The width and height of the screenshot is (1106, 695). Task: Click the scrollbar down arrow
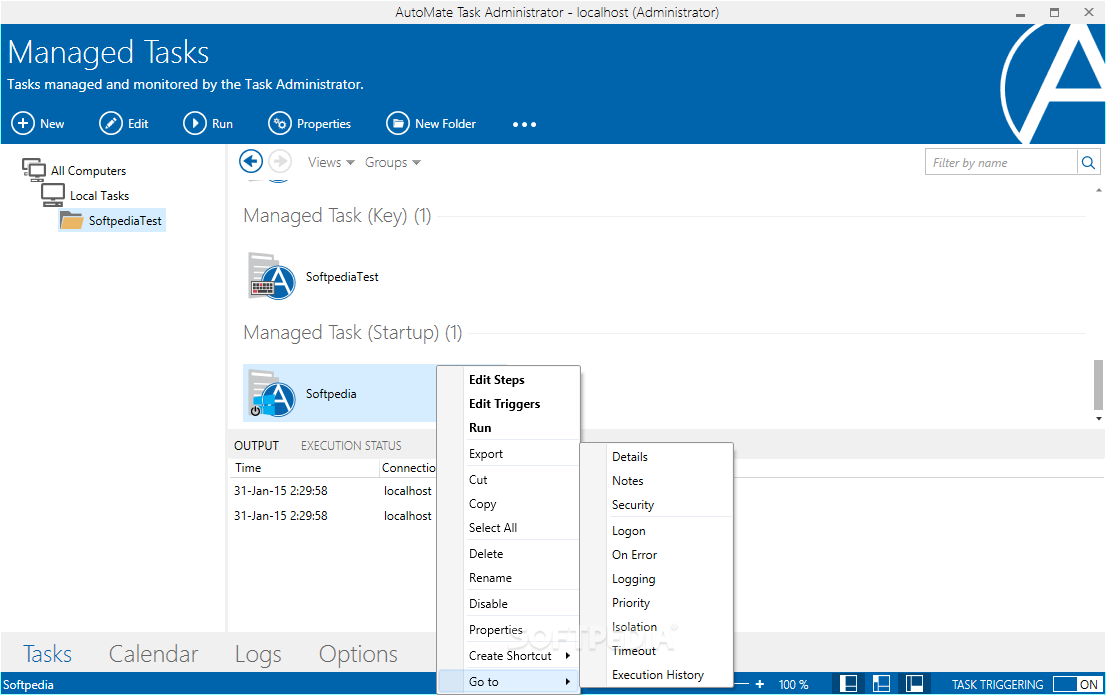tap(1098, 418)
